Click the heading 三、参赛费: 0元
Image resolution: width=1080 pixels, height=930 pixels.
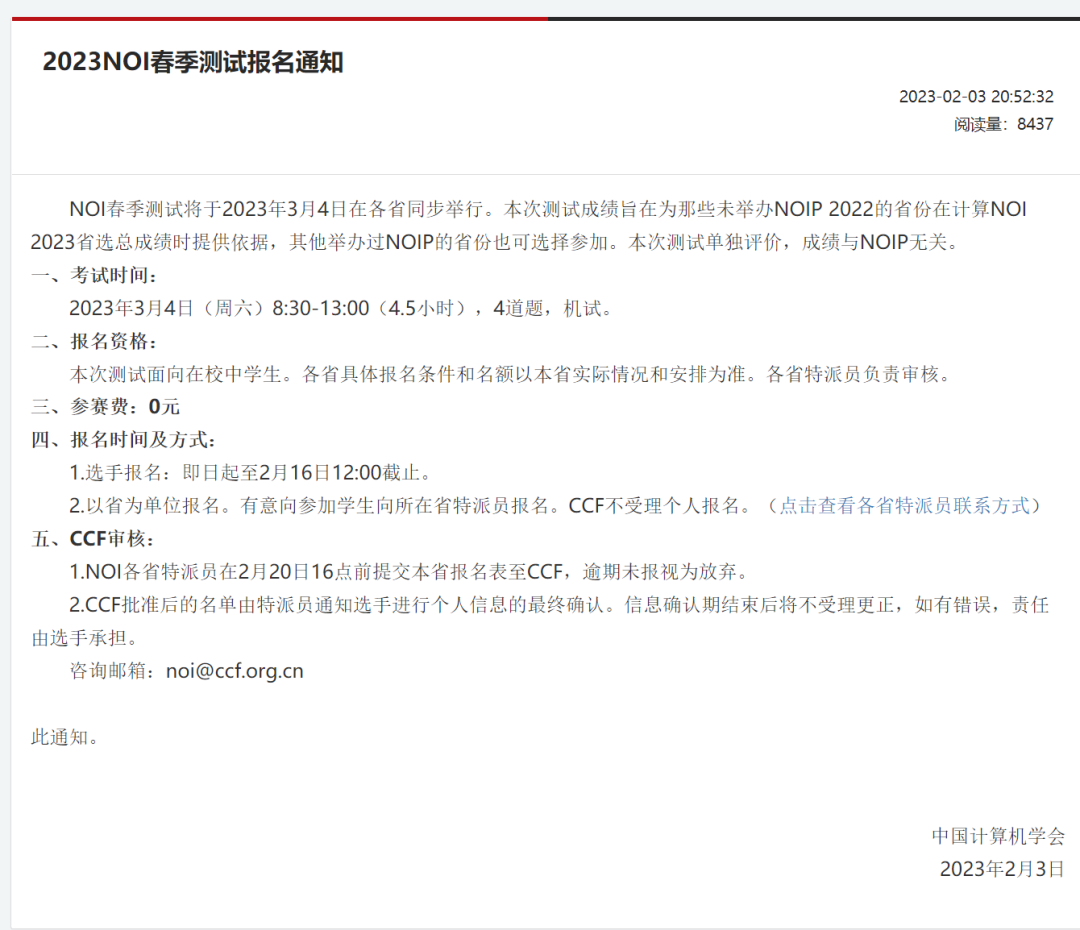pyautogui.click(x=105, y=407)
